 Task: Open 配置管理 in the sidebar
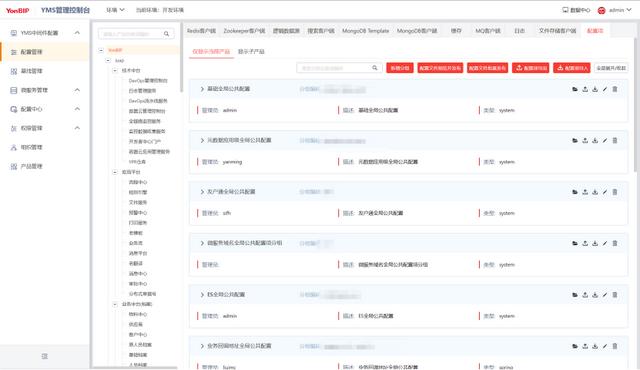tap(44, 52)
